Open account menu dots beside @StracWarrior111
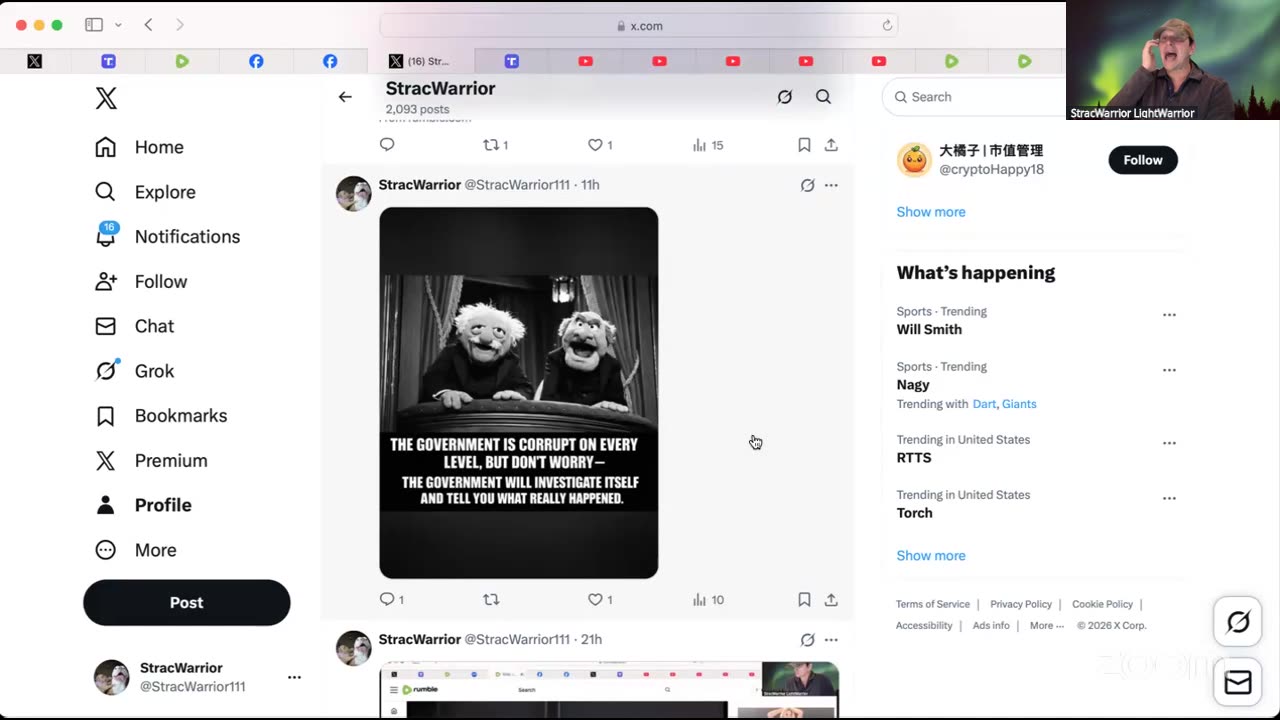 point(294,677)
